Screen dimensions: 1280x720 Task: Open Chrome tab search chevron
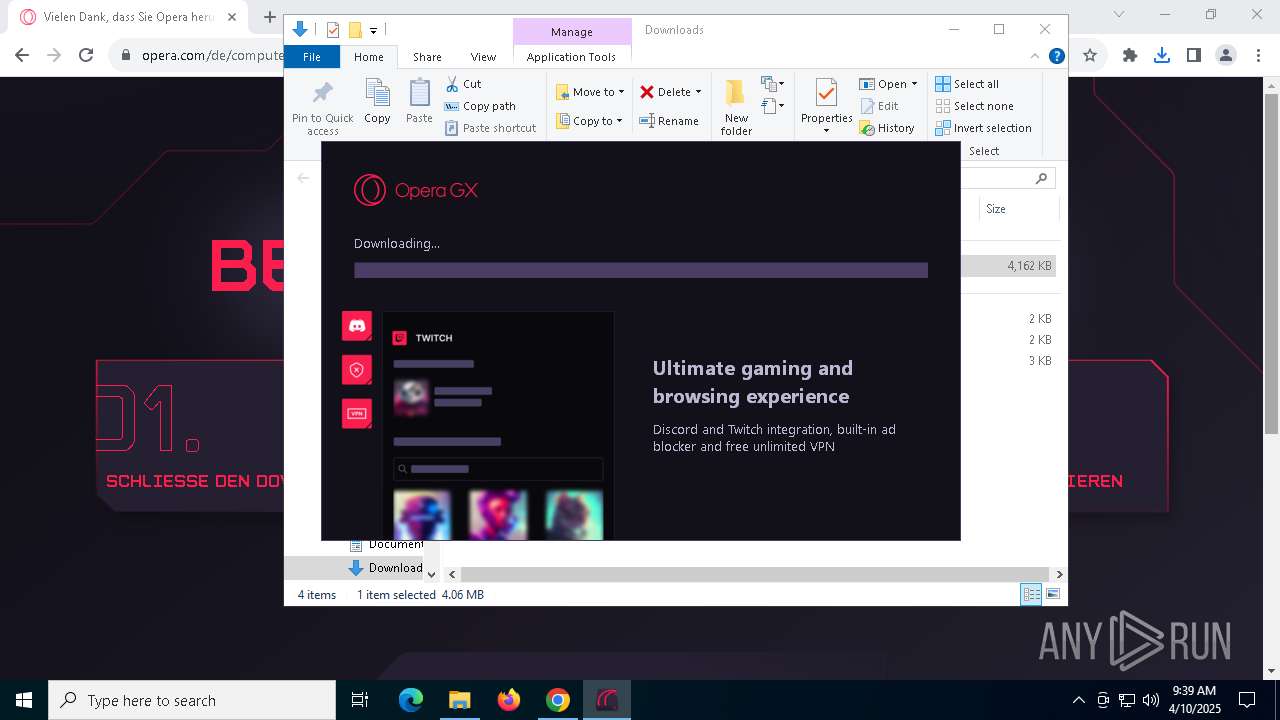click(1119, 15)
